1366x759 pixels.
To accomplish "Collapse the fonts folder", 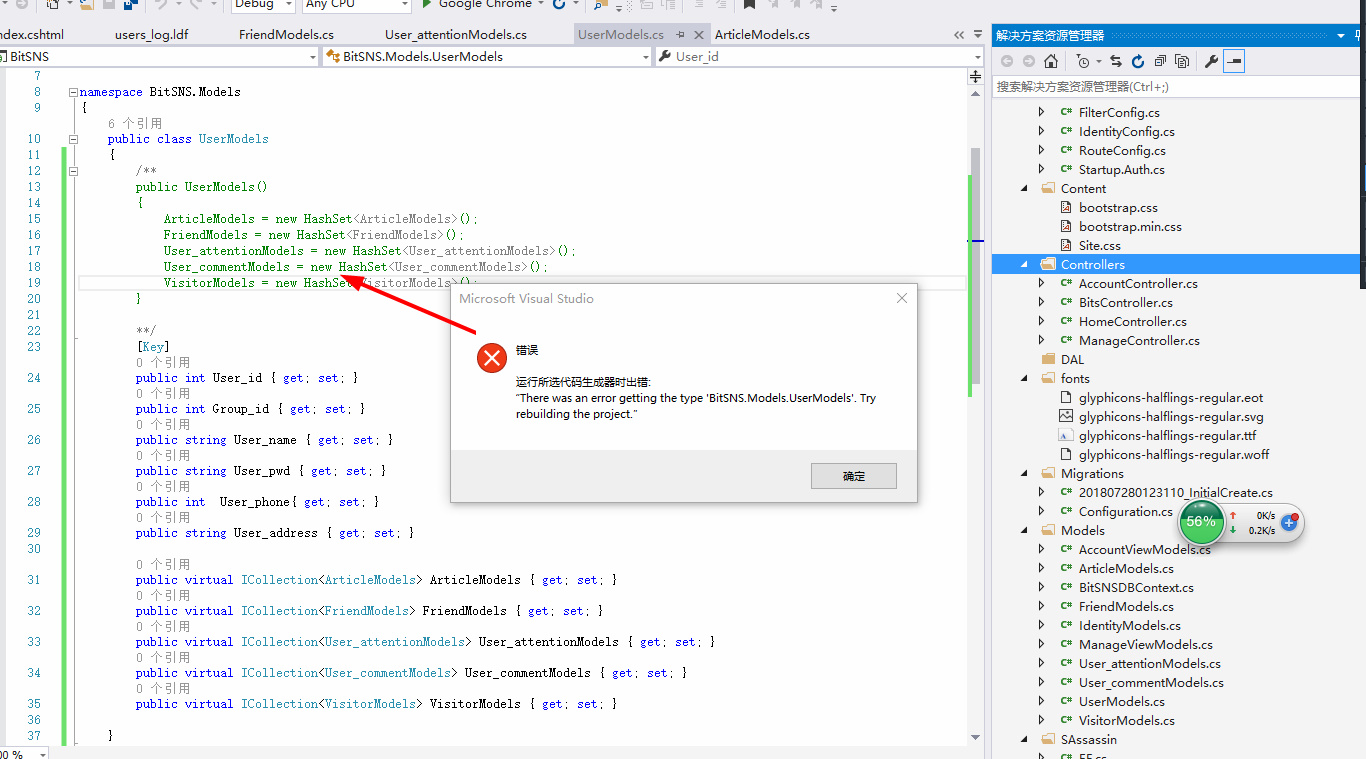I will click(x=1024, y=378).
